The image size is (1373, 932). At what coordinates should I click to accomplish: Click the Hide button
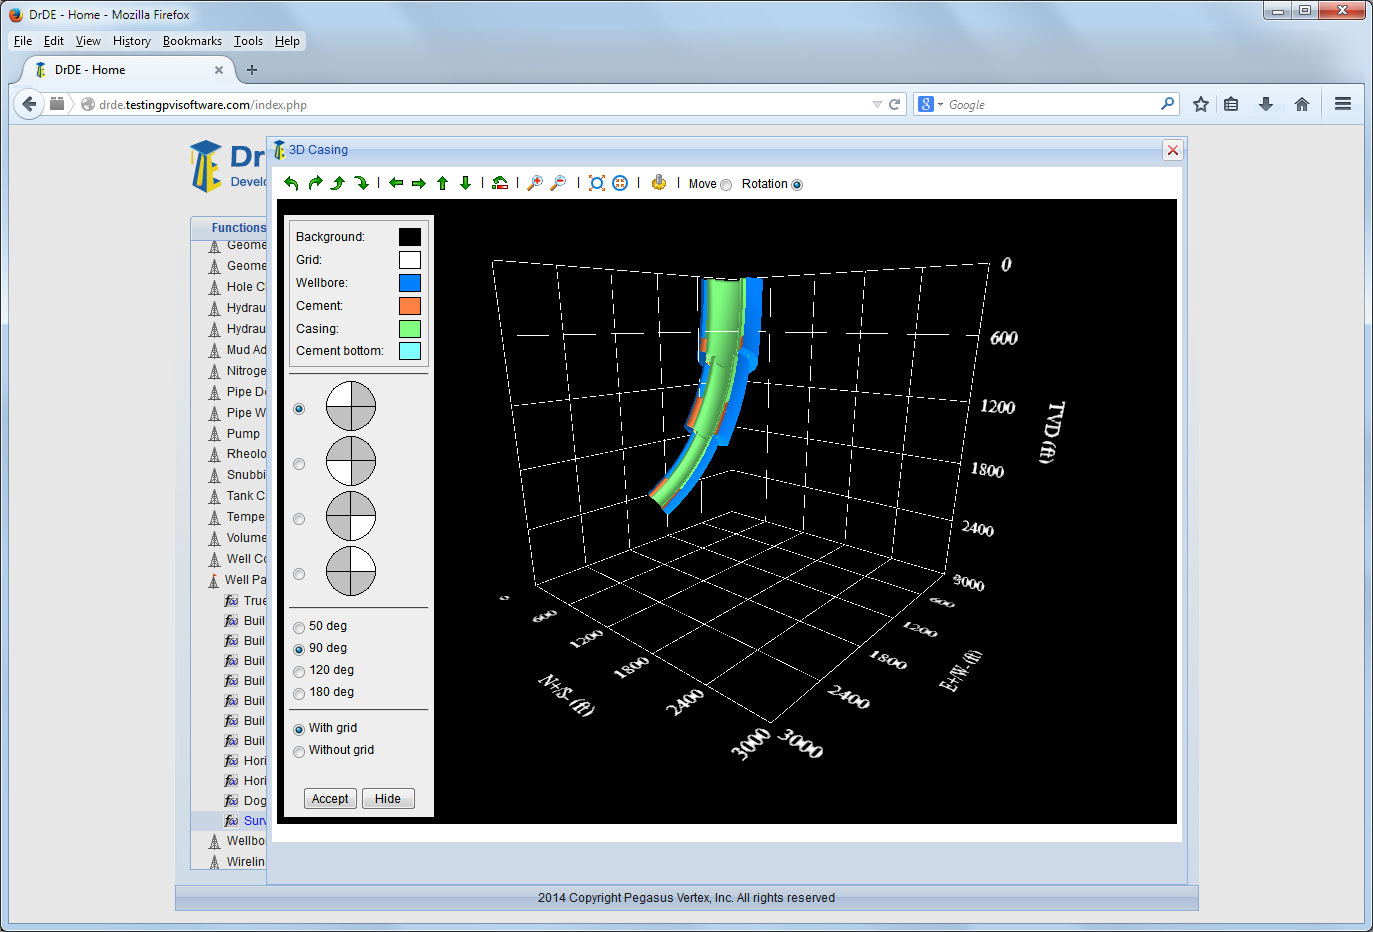(x=388, y=799)
